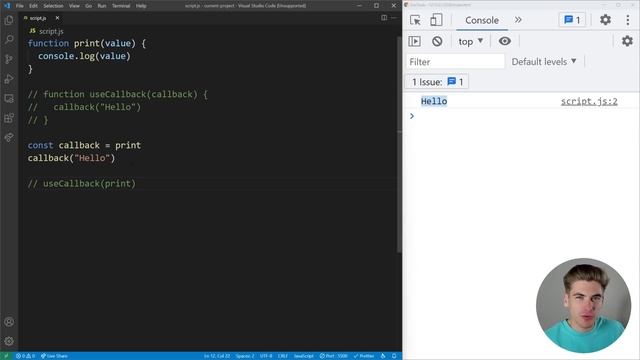Open the View menu
The height and width of the screenshot is (360, 640).
click(x=74, y=6)
